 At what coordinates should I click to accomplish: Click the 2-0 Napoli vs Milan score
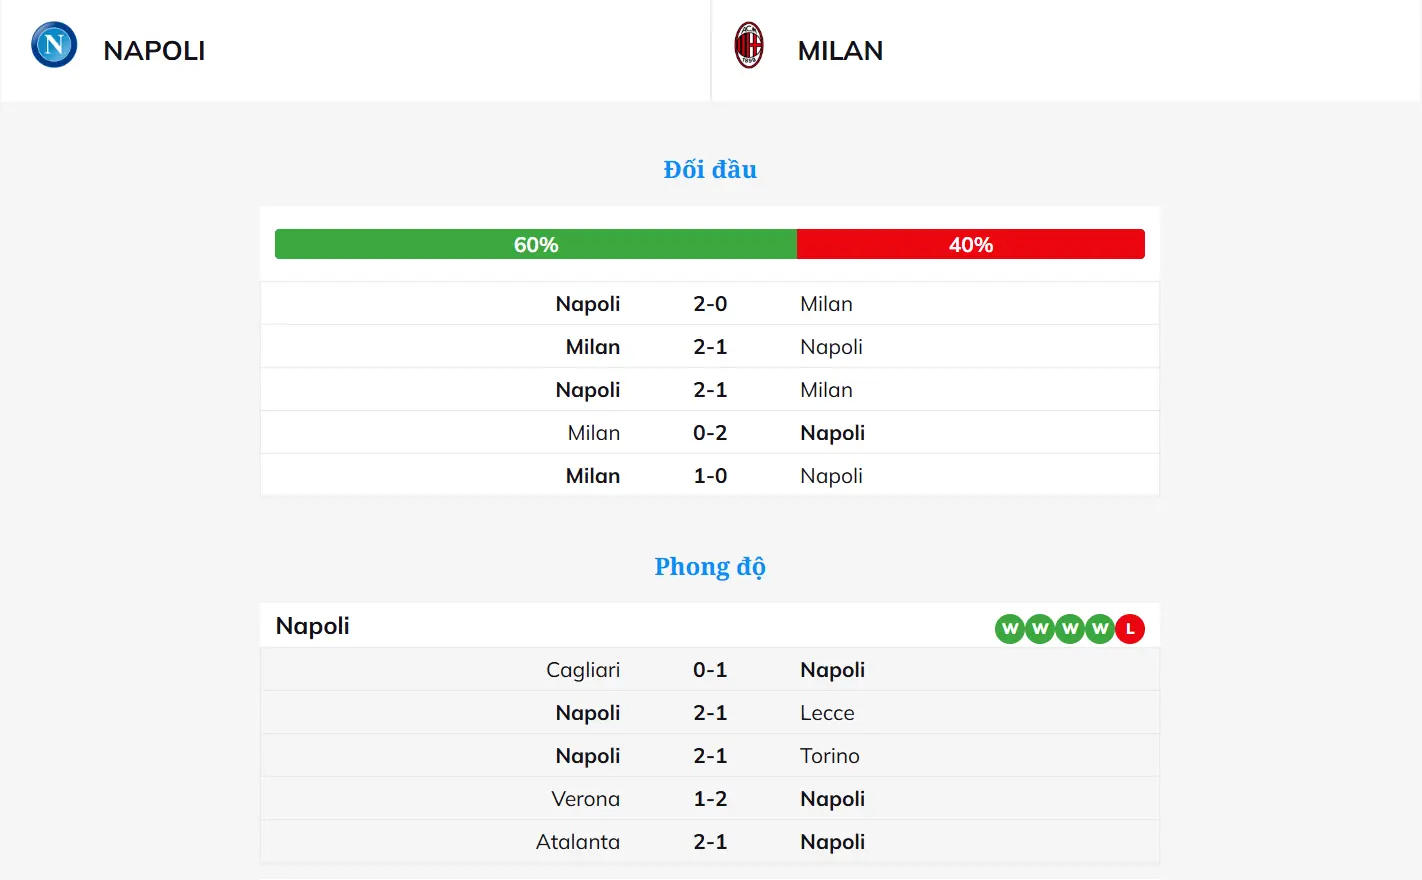710,304
